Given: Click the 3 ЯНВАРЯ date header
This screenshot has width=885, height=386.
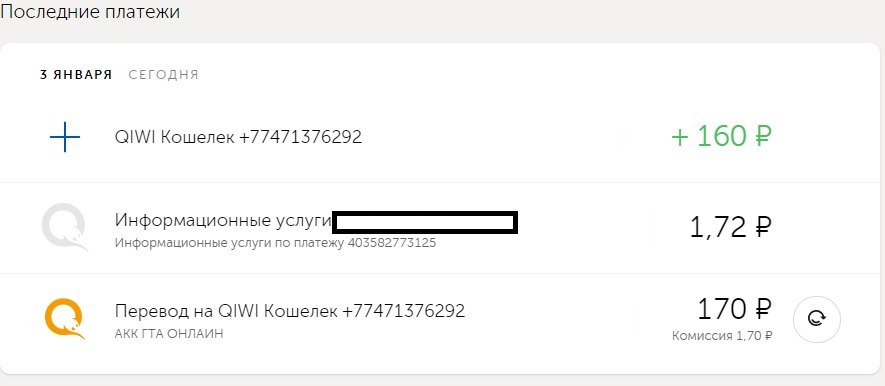Looking at the screenshot, I should (76, 75).
